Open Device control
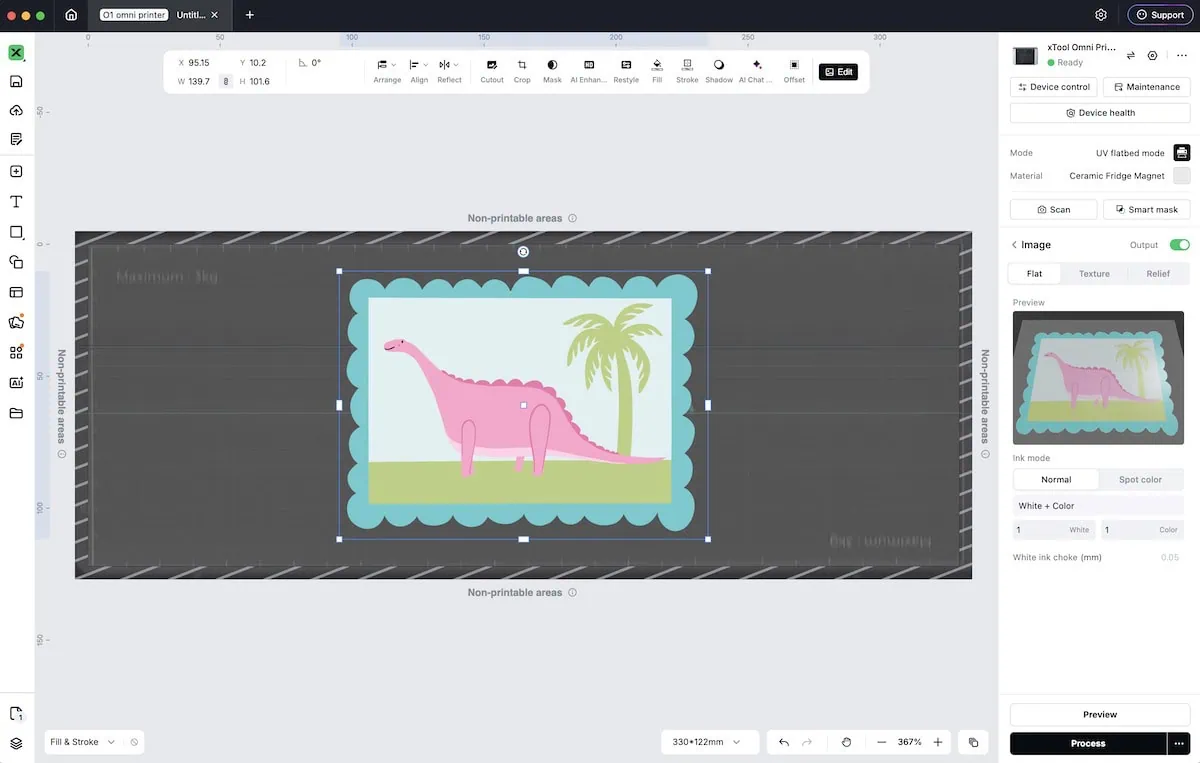The width and height of the screenshot is (1200, 763). pyautogui.click(x=1054, y=87)
